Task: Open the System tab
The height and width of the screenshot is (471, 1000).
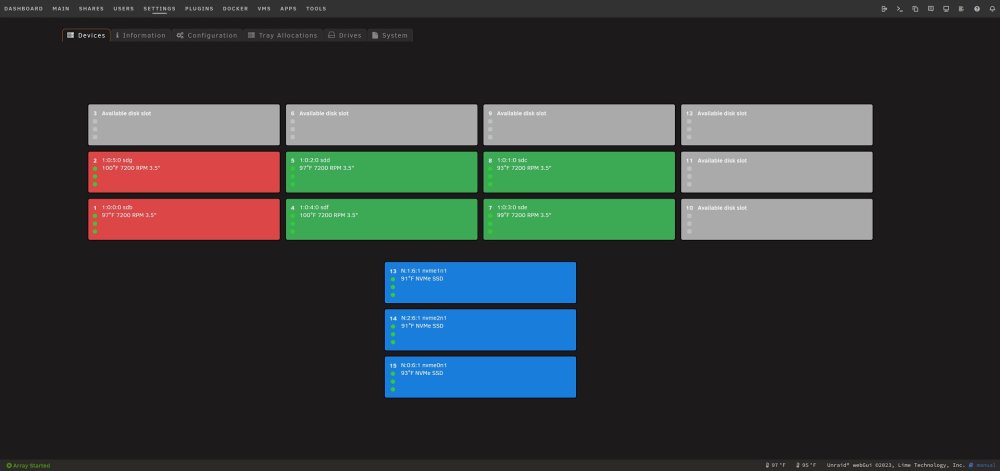Action: pos(390,36)
